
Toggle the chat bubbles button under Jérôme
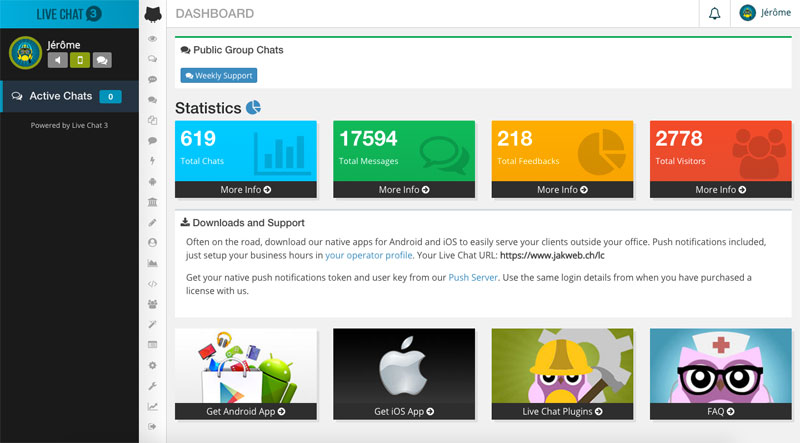pyautogui.click(x=102, y=60)
